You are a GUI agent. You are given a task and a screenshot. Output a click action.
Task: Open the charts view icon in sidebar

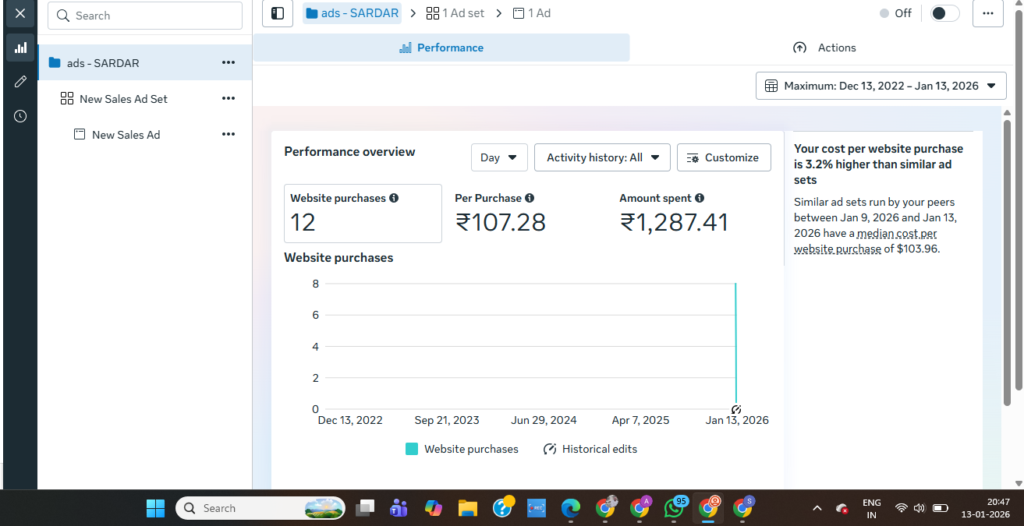[x=20, y=47]
